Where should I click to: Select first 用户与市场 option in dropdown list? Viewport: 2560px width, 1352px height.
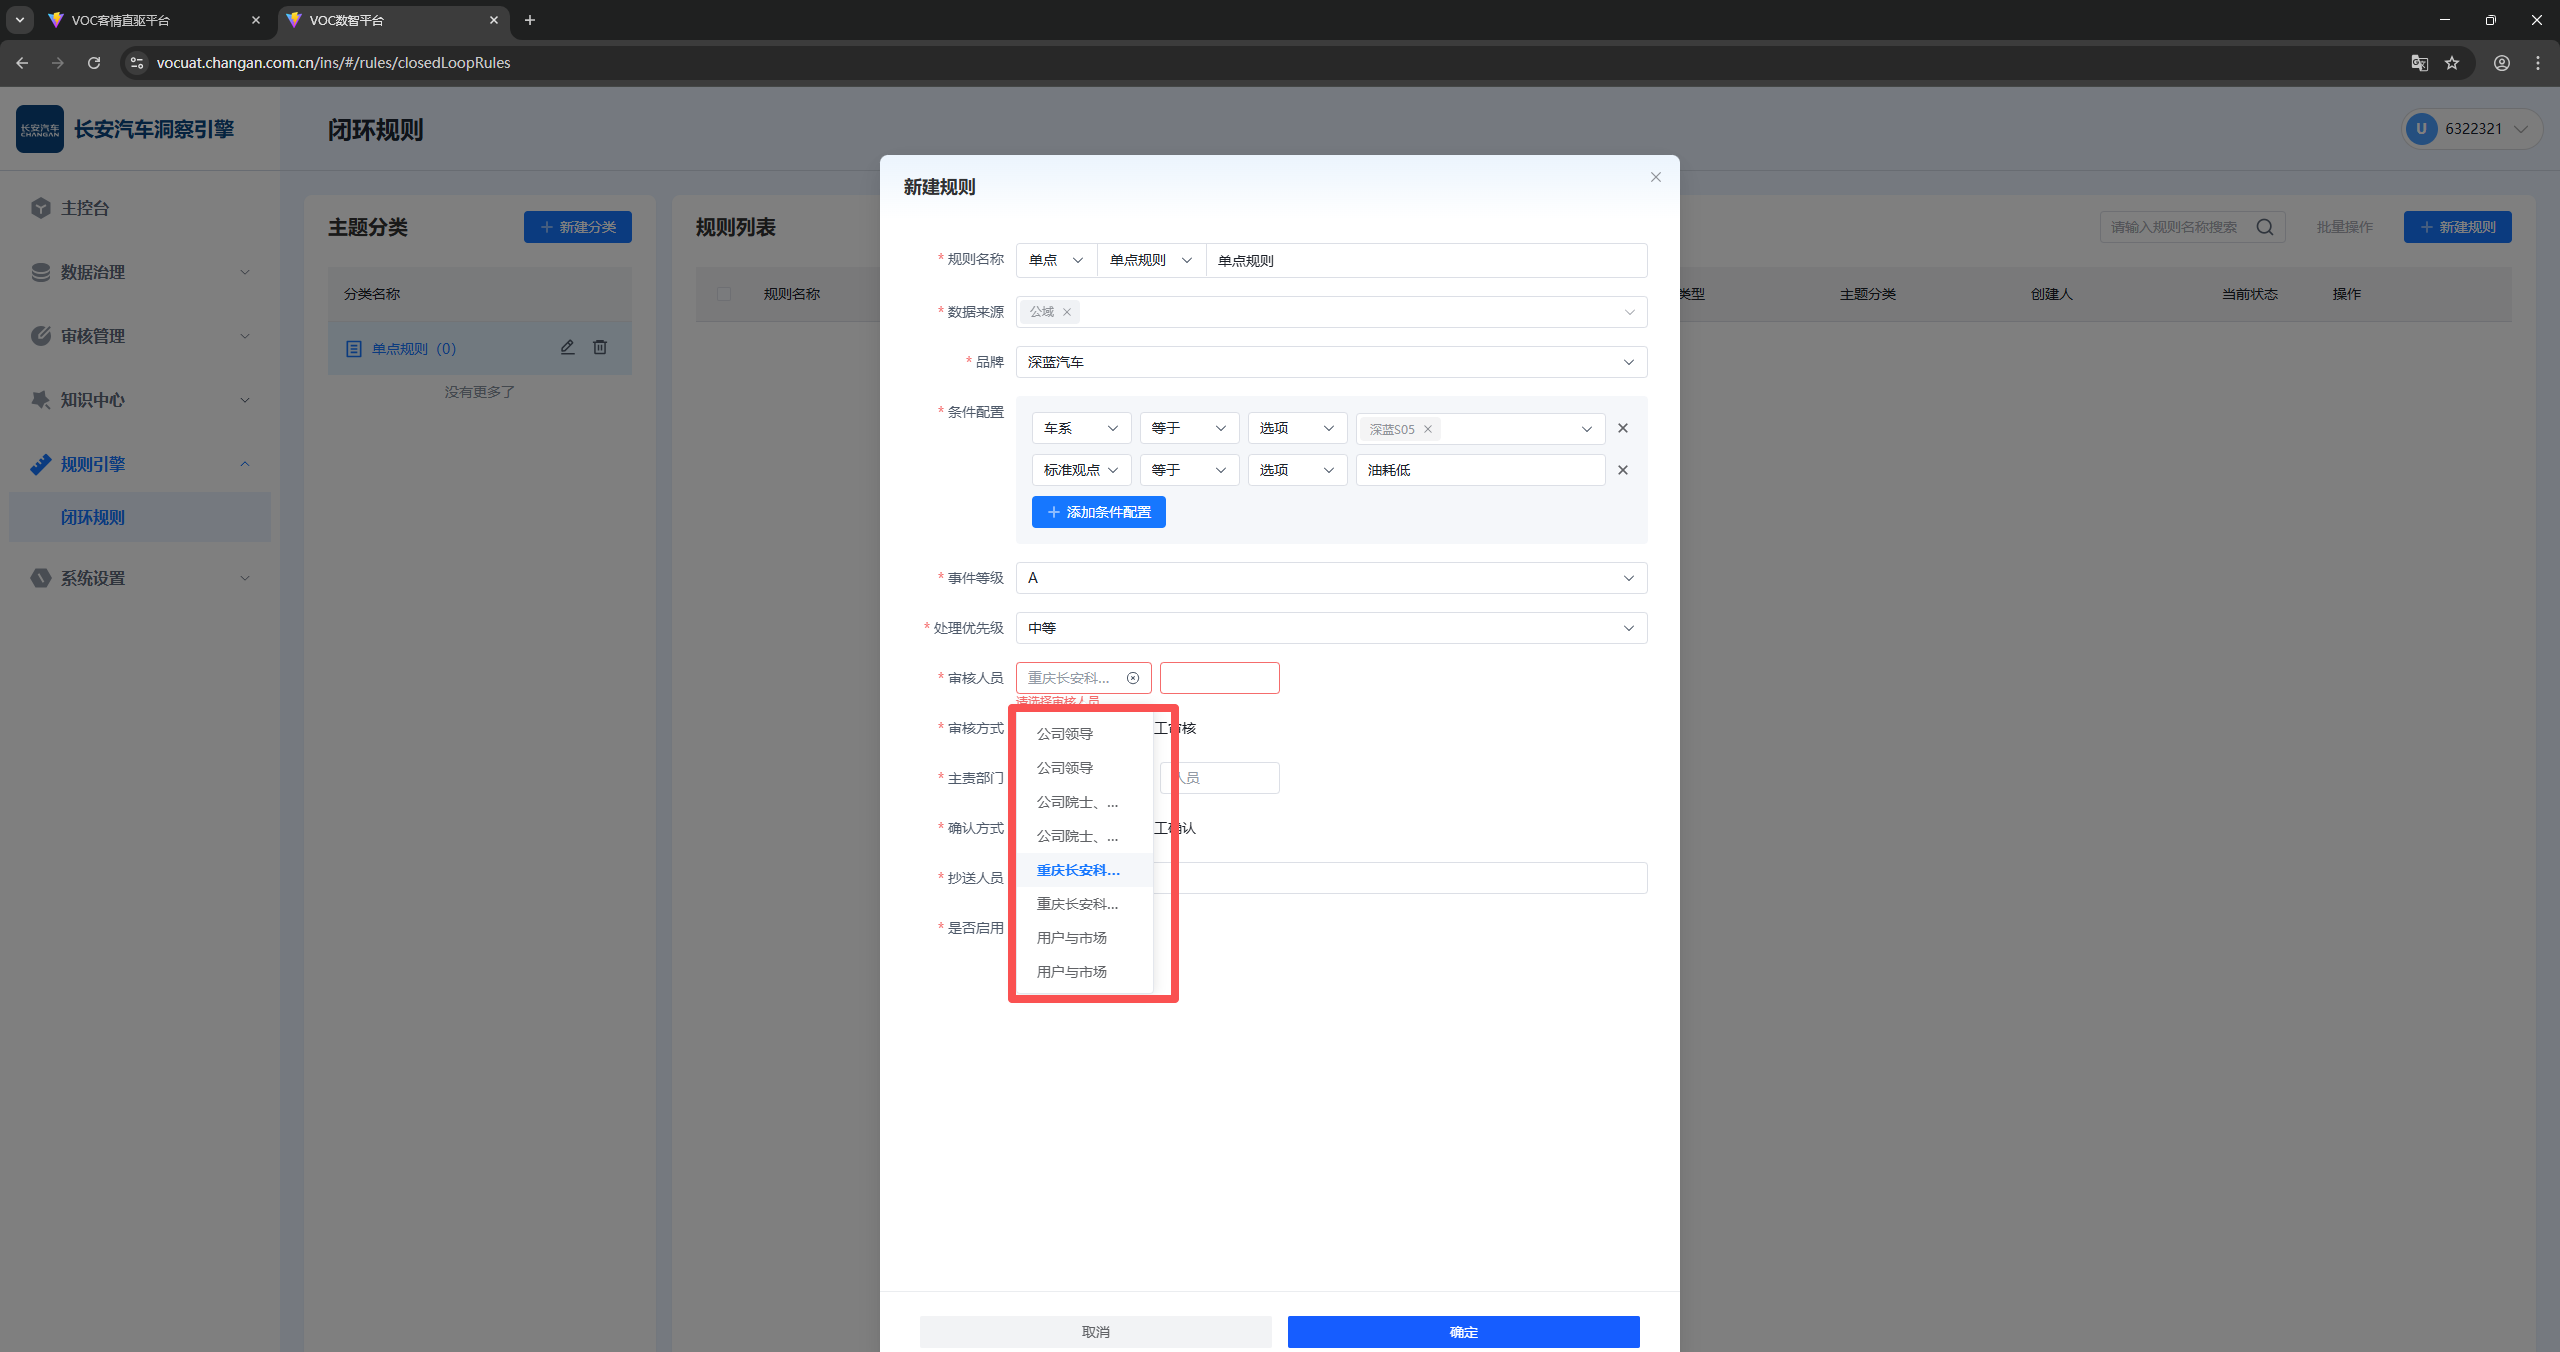1071,938
